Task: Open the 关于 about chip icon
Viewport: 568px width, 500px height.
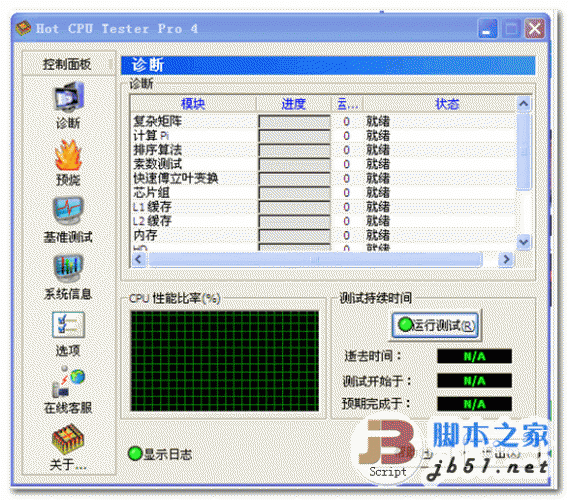Action: (x=68, y=439)
